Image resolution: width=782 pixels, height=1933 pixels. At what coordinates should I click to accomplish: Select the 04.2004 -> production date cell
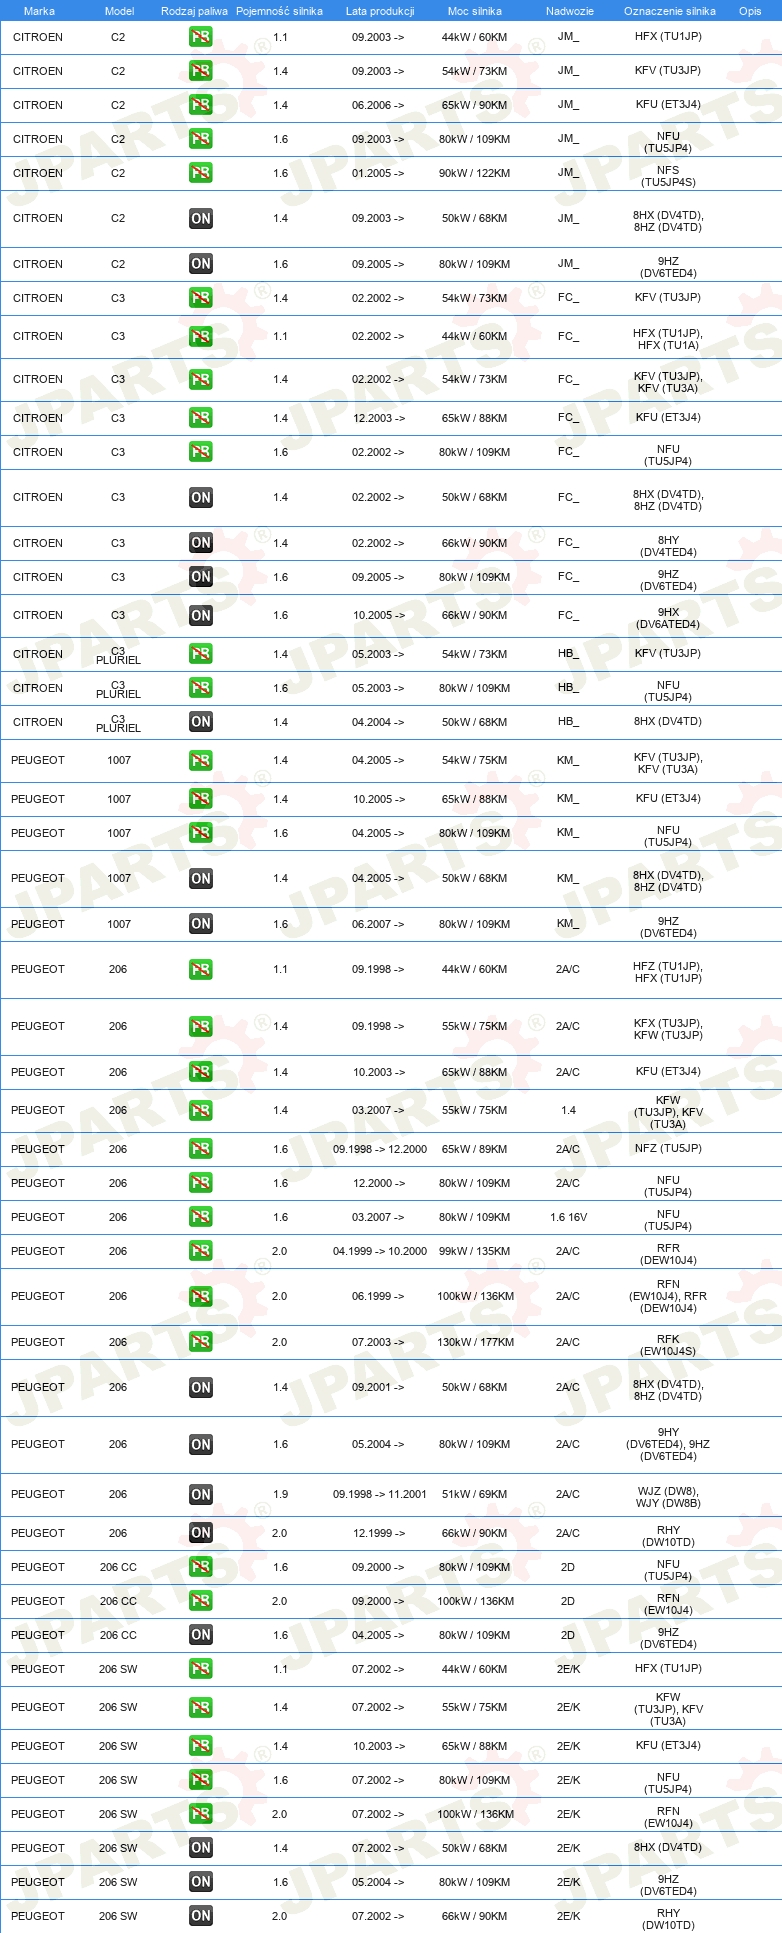(378, 722)
